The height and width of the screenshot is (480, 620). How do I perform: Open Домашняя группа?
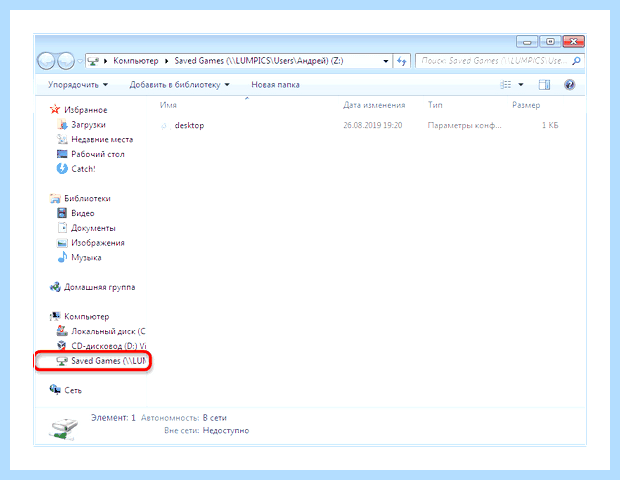[x=100, y=287]
